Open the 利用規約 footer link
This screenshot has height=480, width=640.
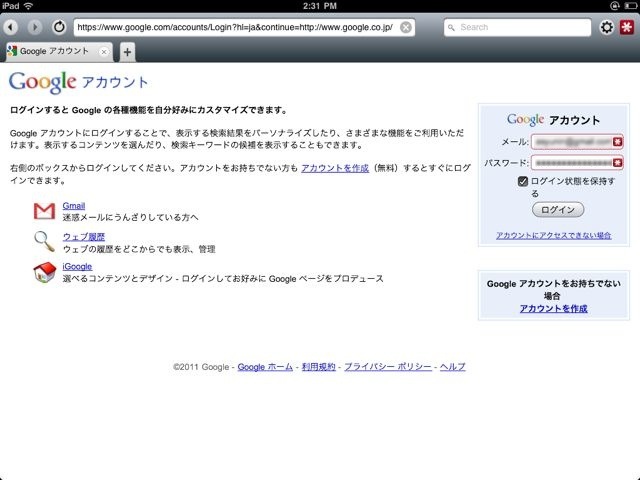coord(318,367)
